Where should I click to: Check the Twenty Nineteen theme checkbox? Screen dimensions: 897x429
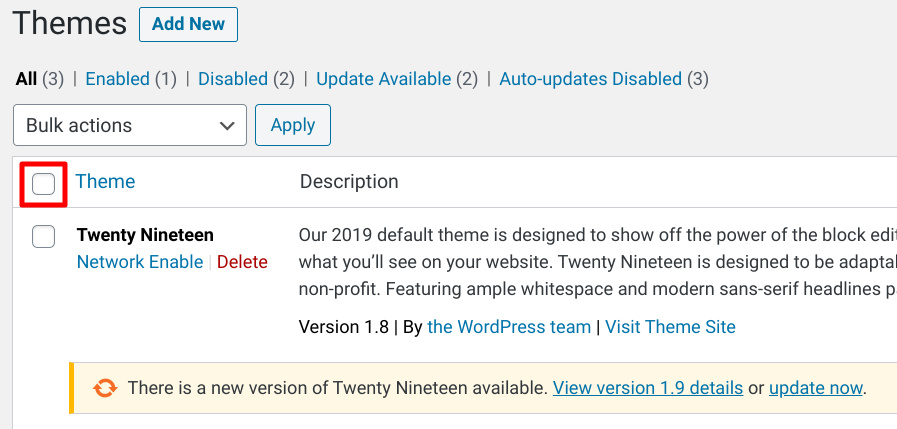[43, 236]
